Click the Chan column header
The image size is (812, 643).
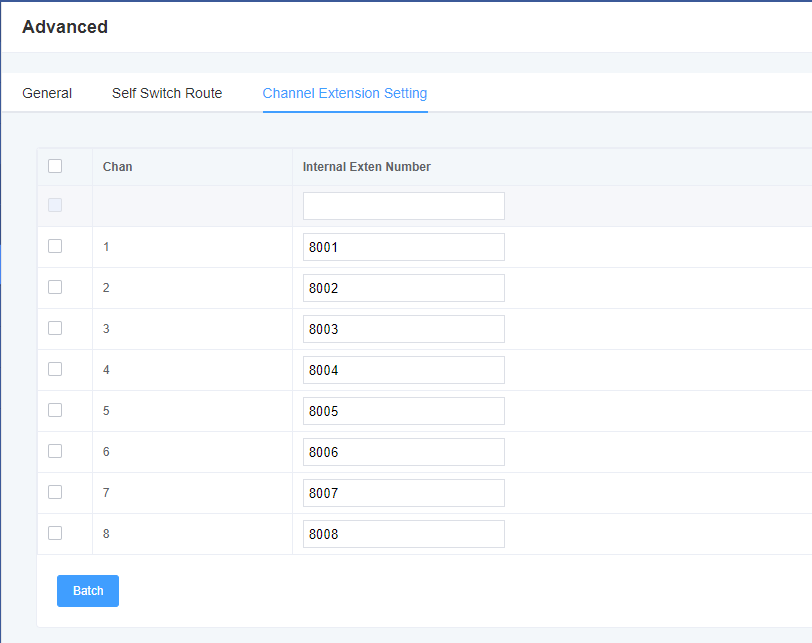click(118, 167)
